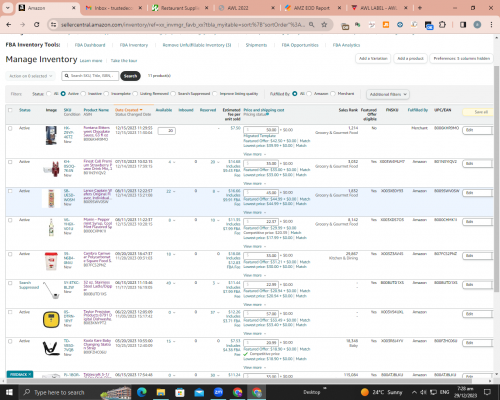Click the Learn more link

(x=91, y=61)
